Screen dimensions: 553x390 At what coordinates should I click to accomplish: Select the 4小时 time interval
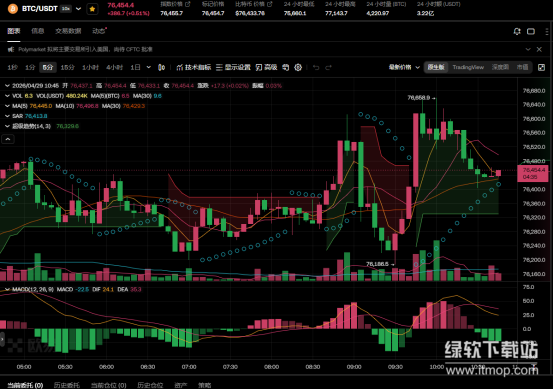[x=115, y=67]
